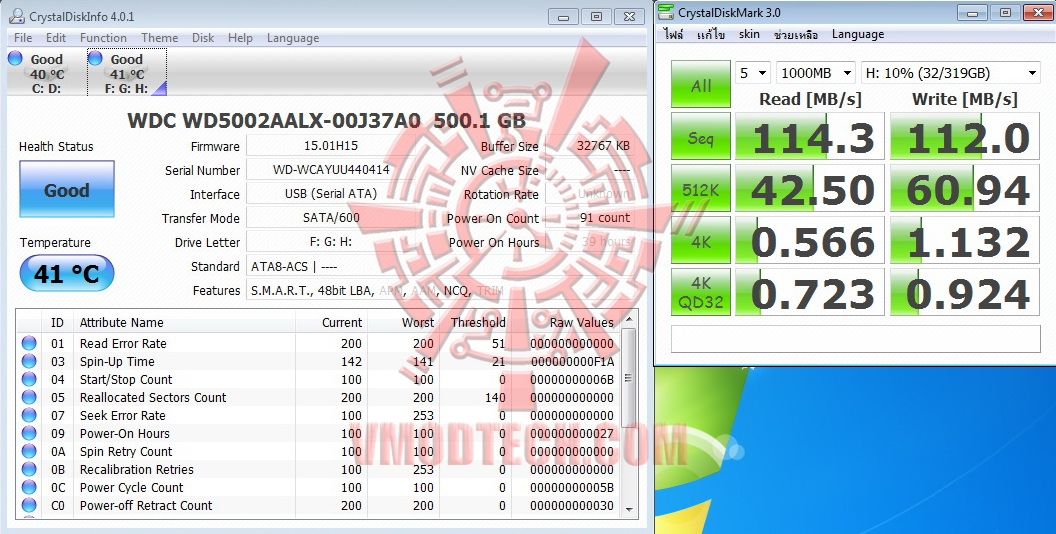This screenshot has width=1056, height=534.
Task: Click the Threshold column header
Action: pos(478,323)
